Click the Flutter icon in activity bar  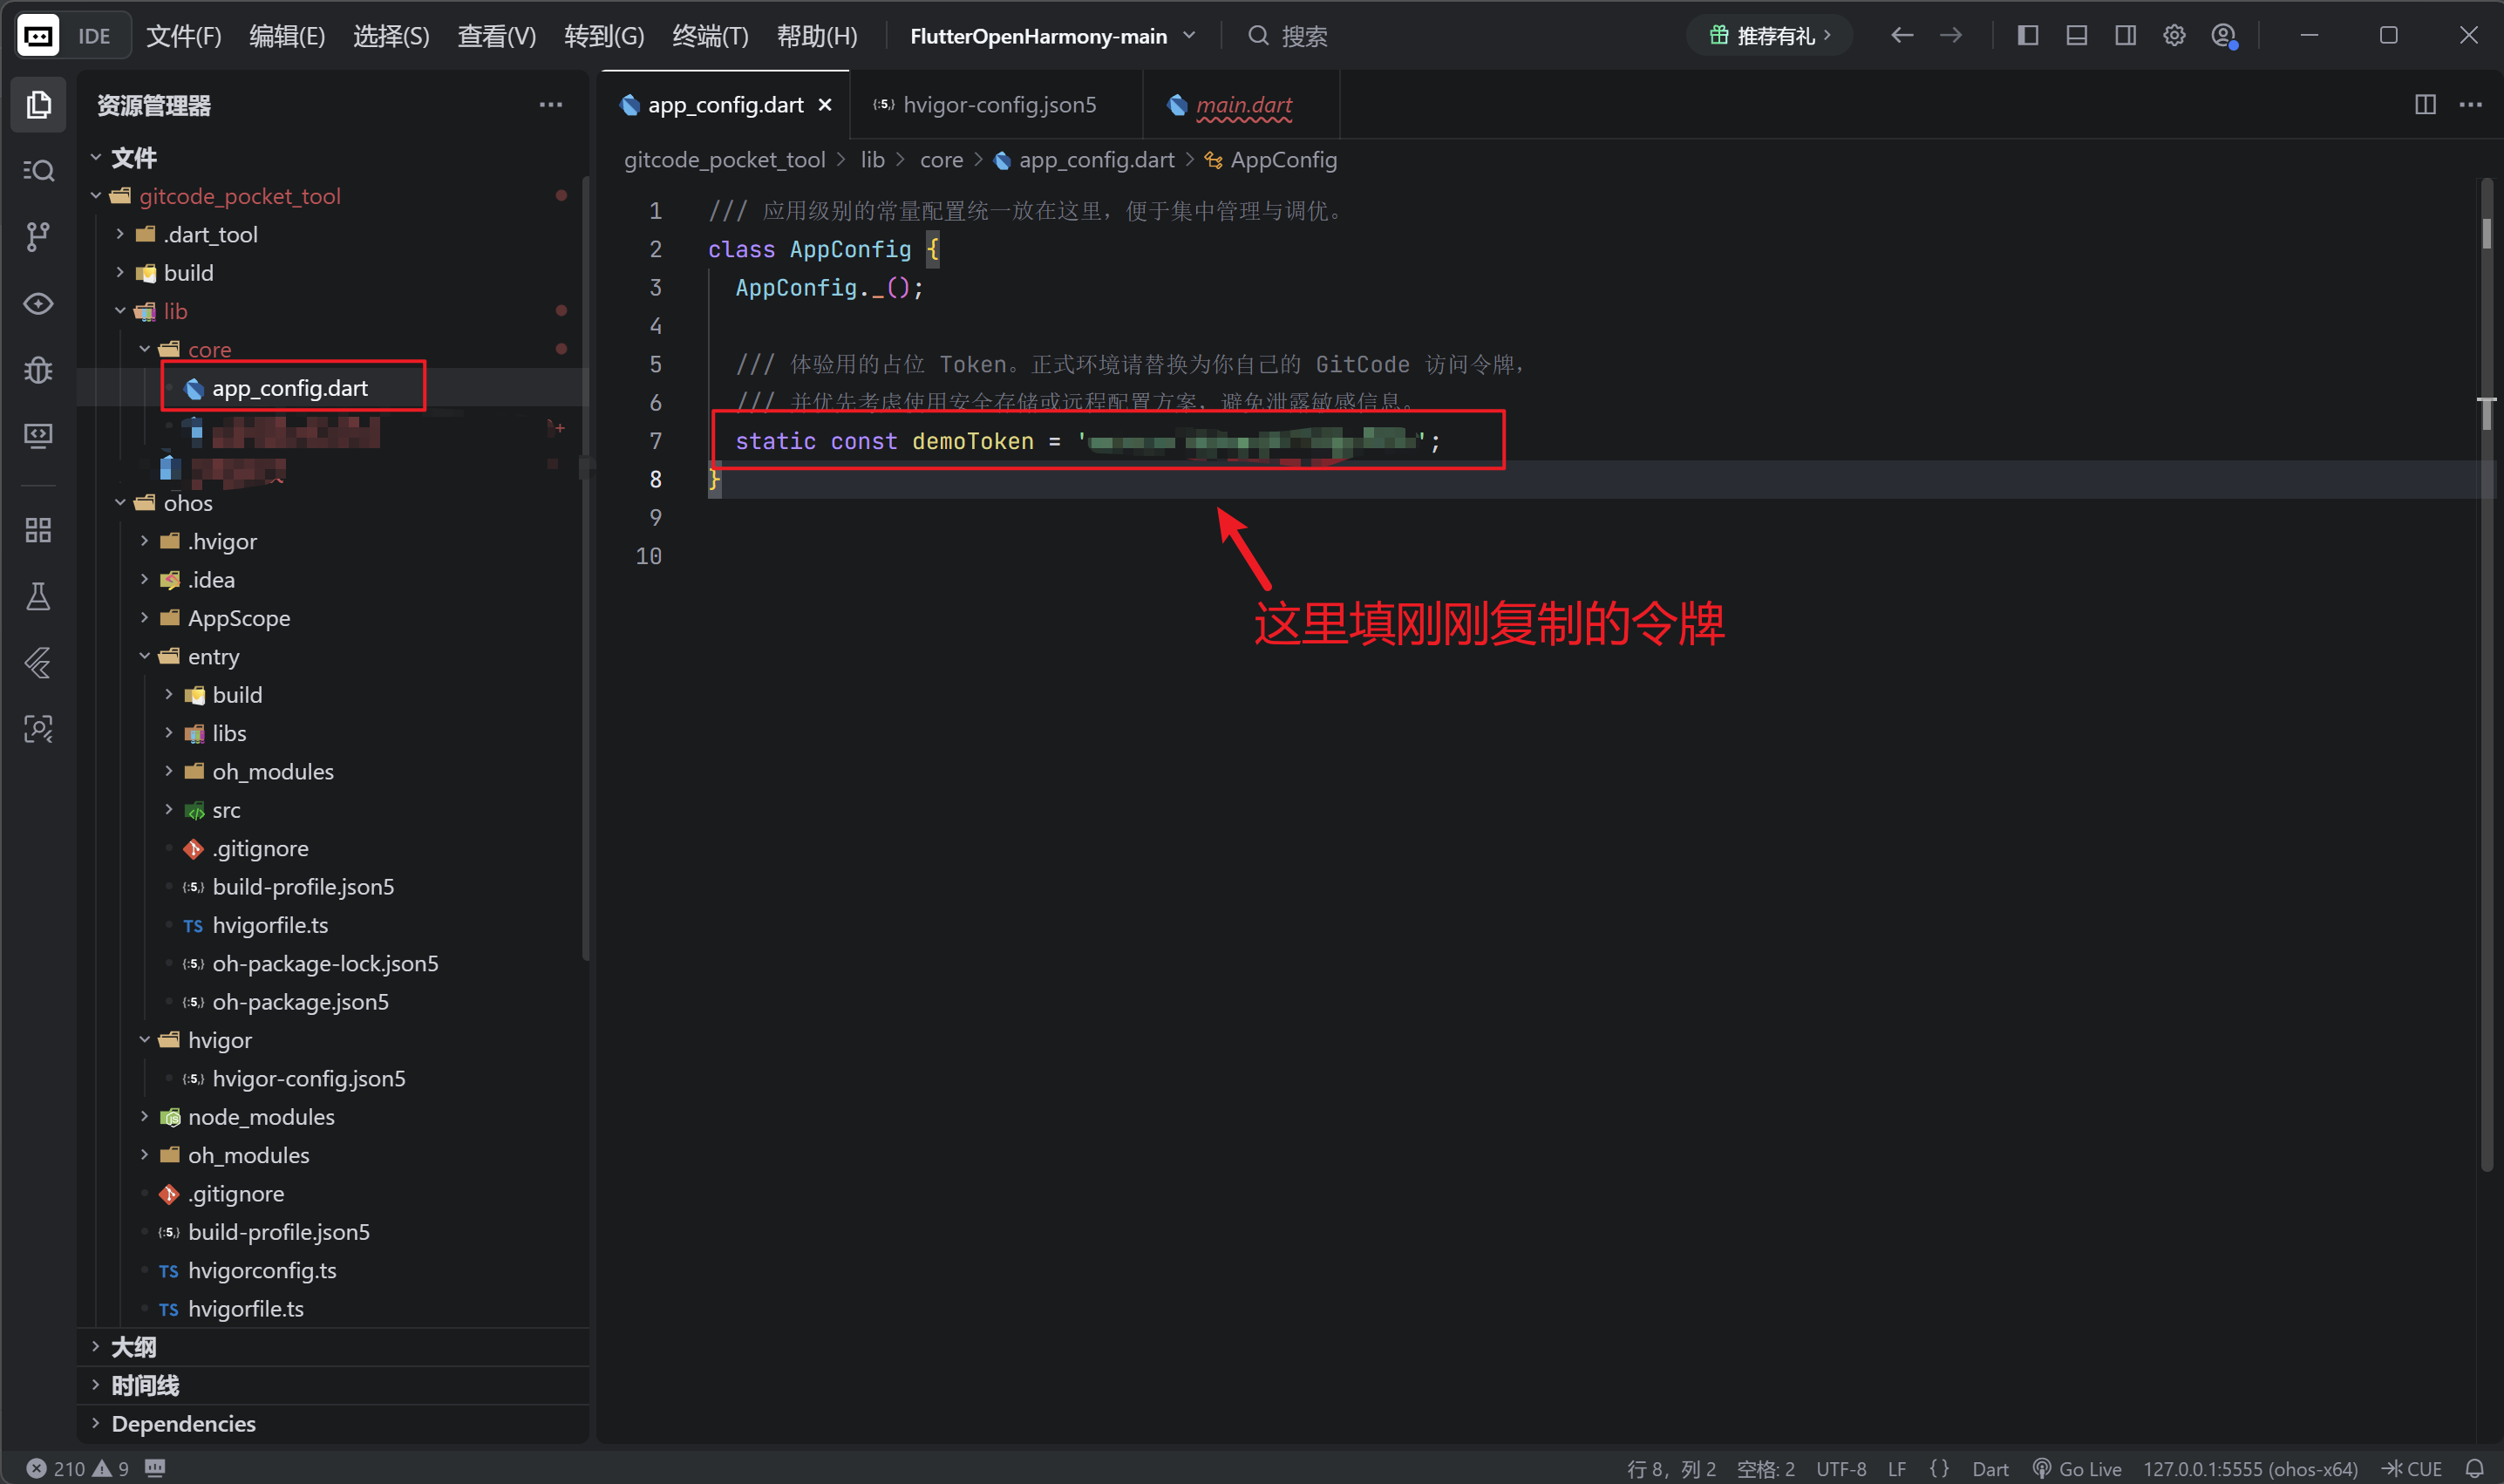tap(38, 663)
